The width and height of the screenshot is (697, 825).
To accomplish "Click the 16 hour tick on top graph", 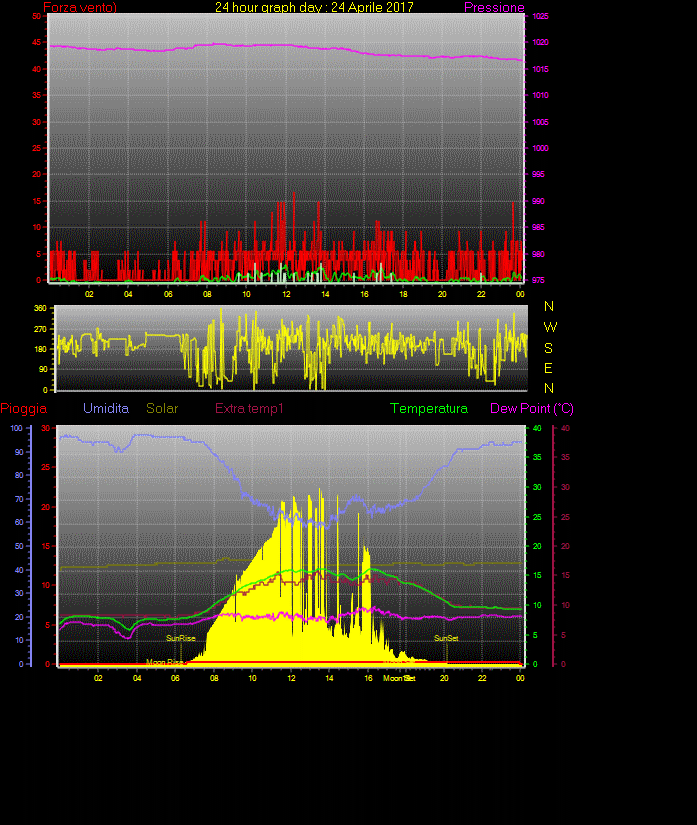I will tap(365, 294).
